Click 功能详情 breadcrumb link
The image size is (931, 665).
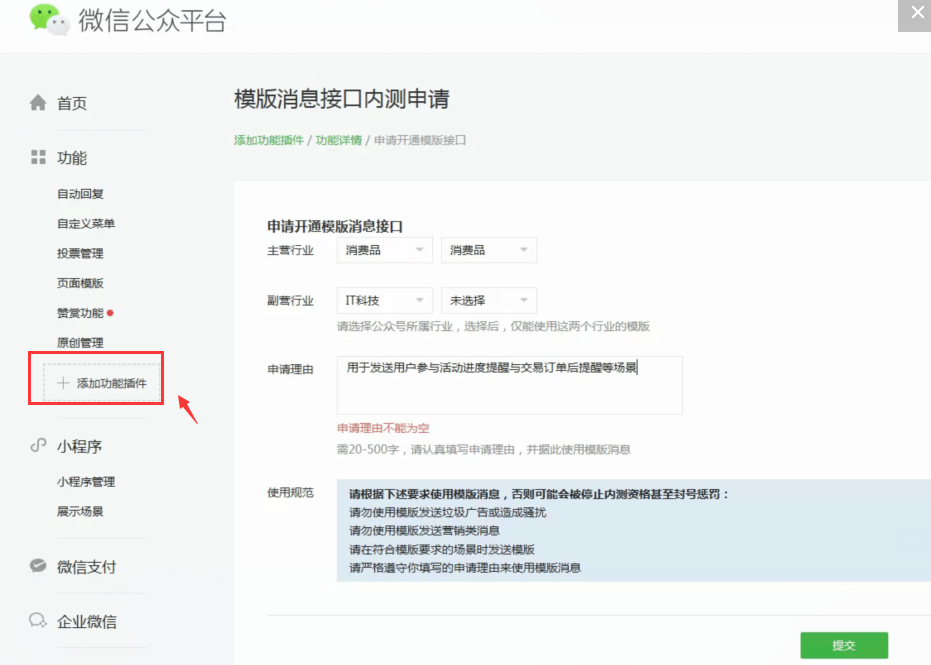pos(338,140)
